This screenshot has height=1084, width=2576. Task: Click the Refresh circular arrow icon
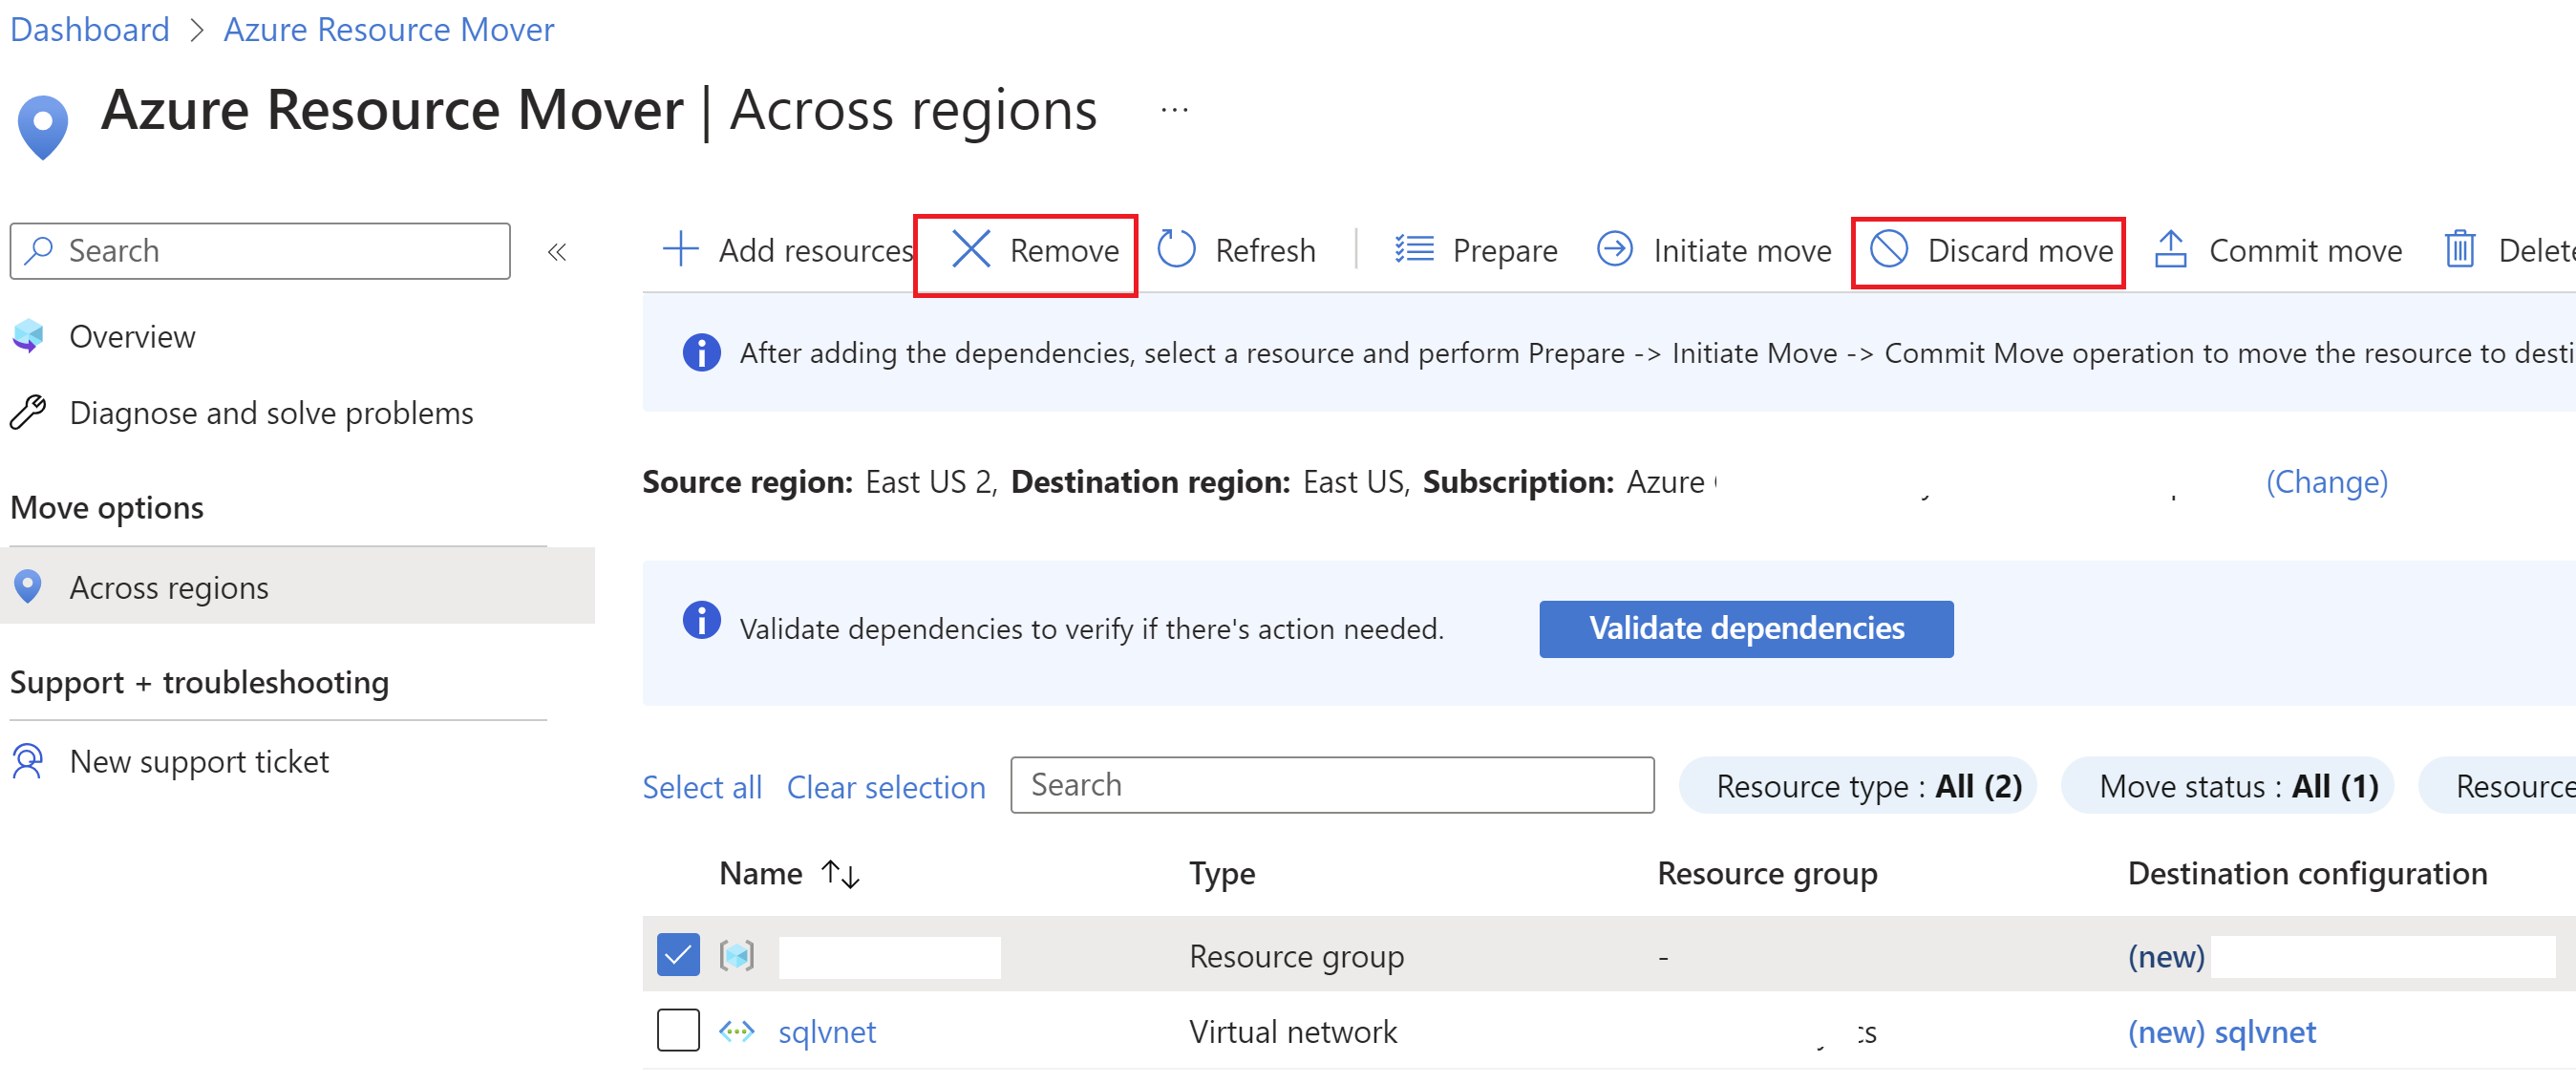[x=1176, y=249]
